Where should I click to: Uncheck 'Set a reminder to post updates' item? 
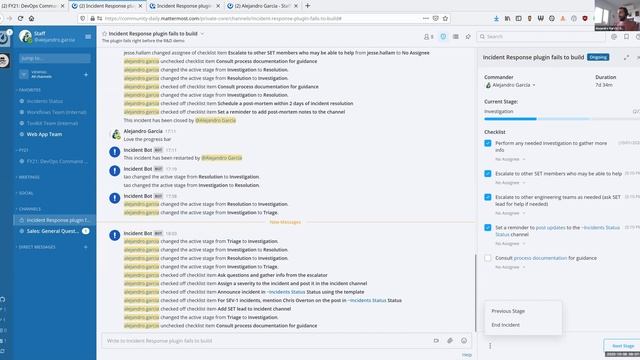[488, 227]
